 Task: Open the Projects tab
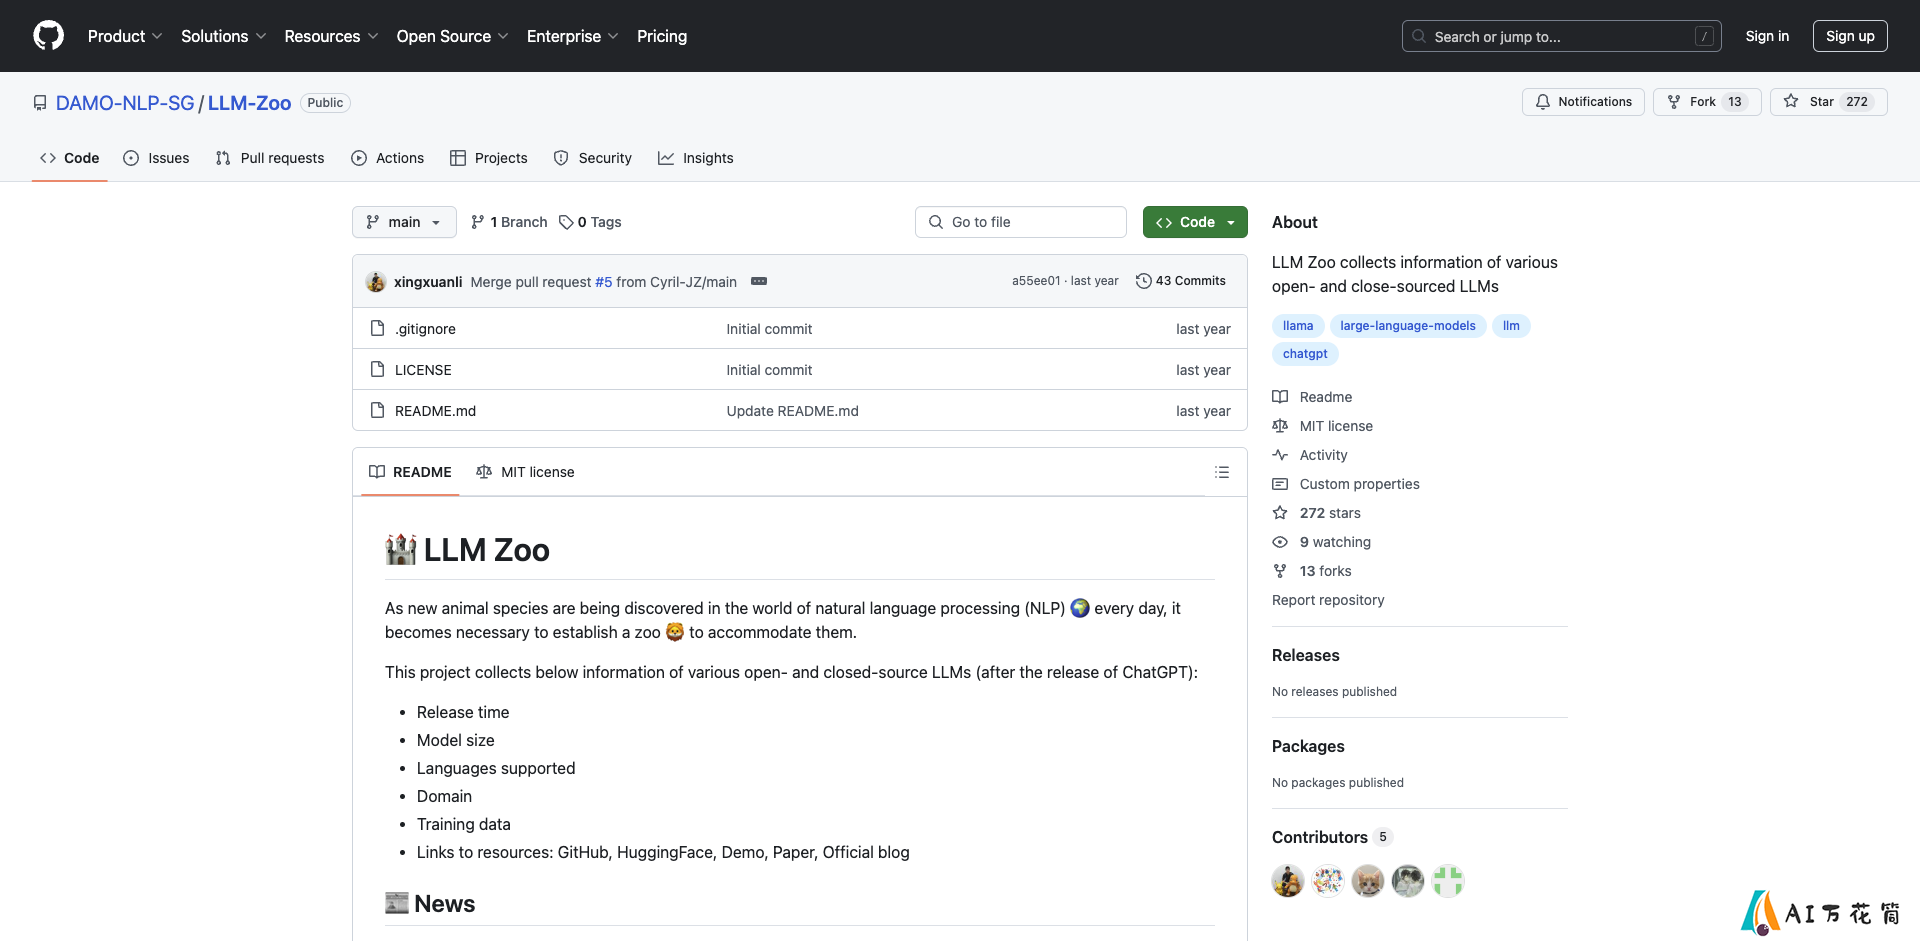point(489,158)
